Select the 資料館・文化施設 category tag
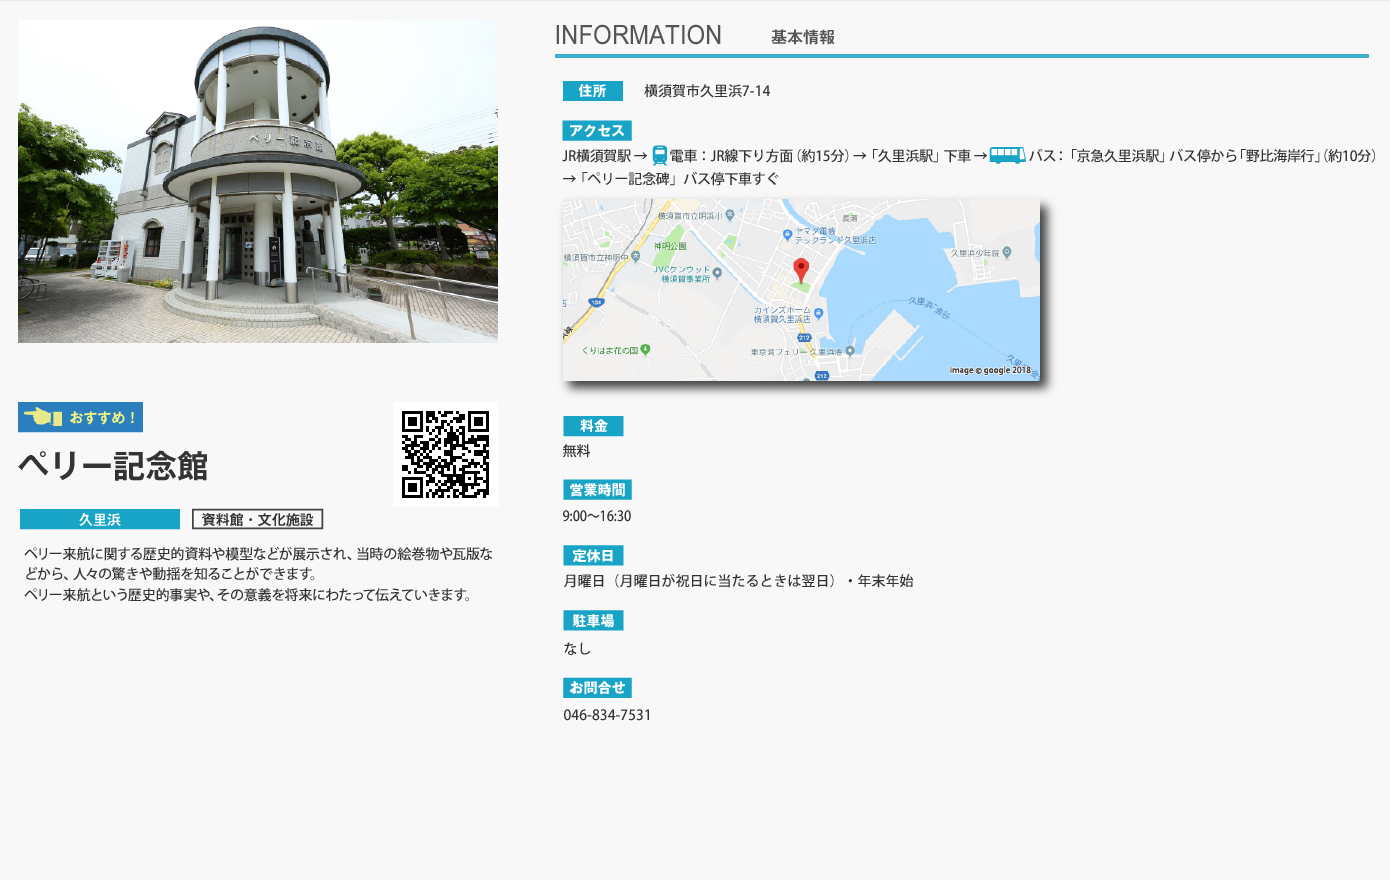The width and height of the screenshot is (1390, 880). [257, 519]
